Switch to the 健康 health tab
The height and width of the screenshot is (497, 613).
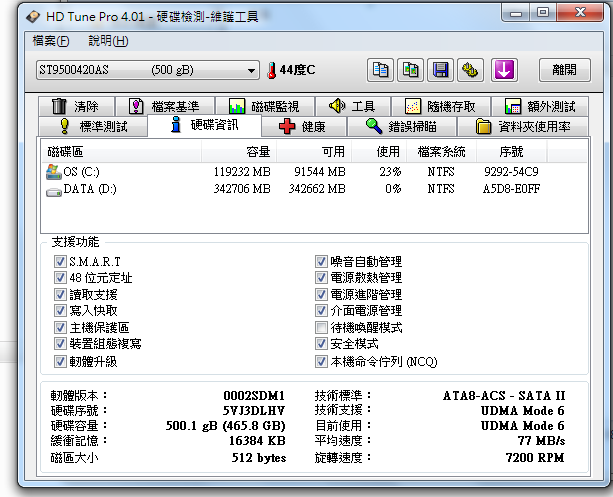(x=304, y=126)
